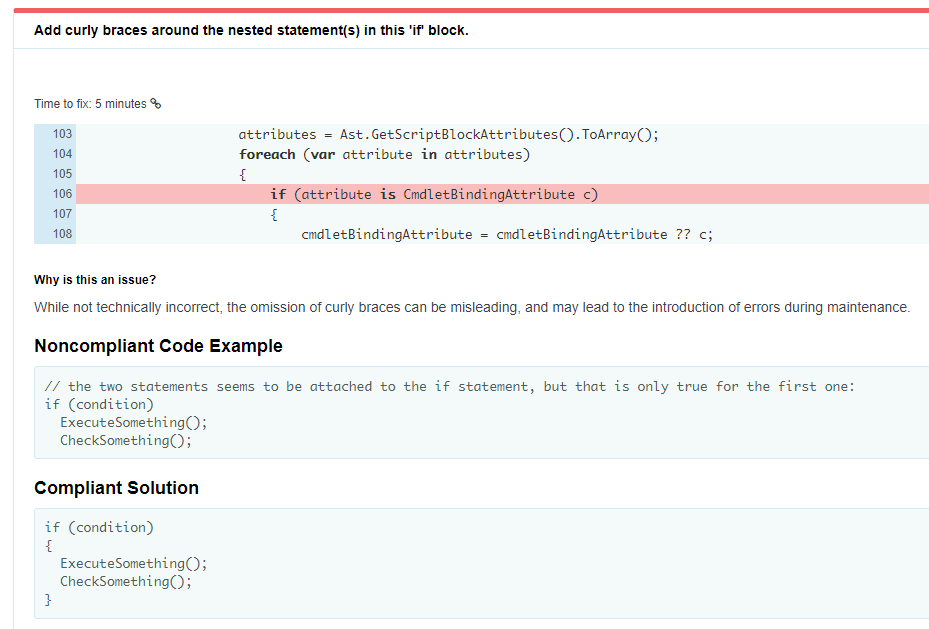
Task: Click line number 107 in the code gutter
Action: tap(62, 214)
